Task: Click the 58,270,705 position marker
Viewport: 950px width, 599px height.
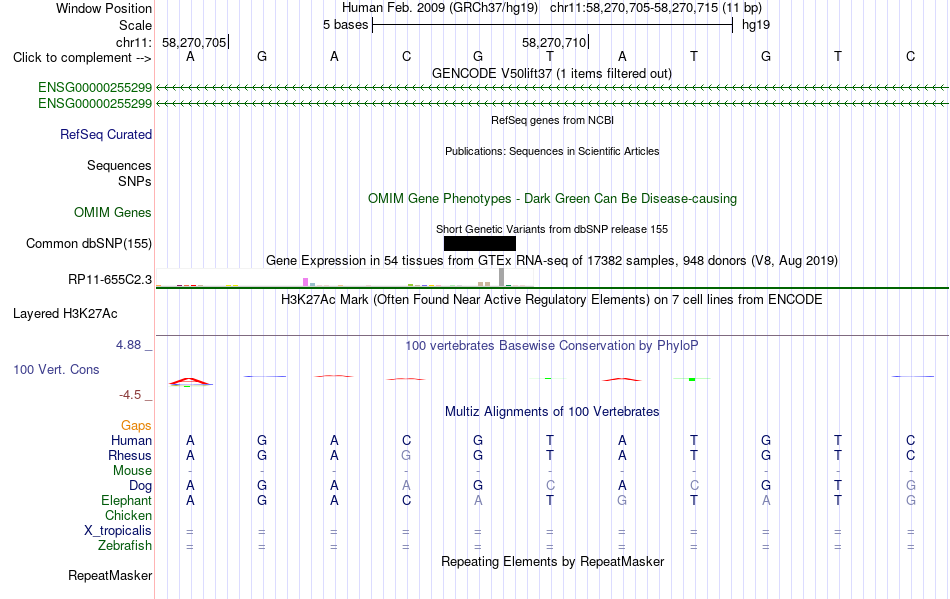Action: tap(194, 42)
